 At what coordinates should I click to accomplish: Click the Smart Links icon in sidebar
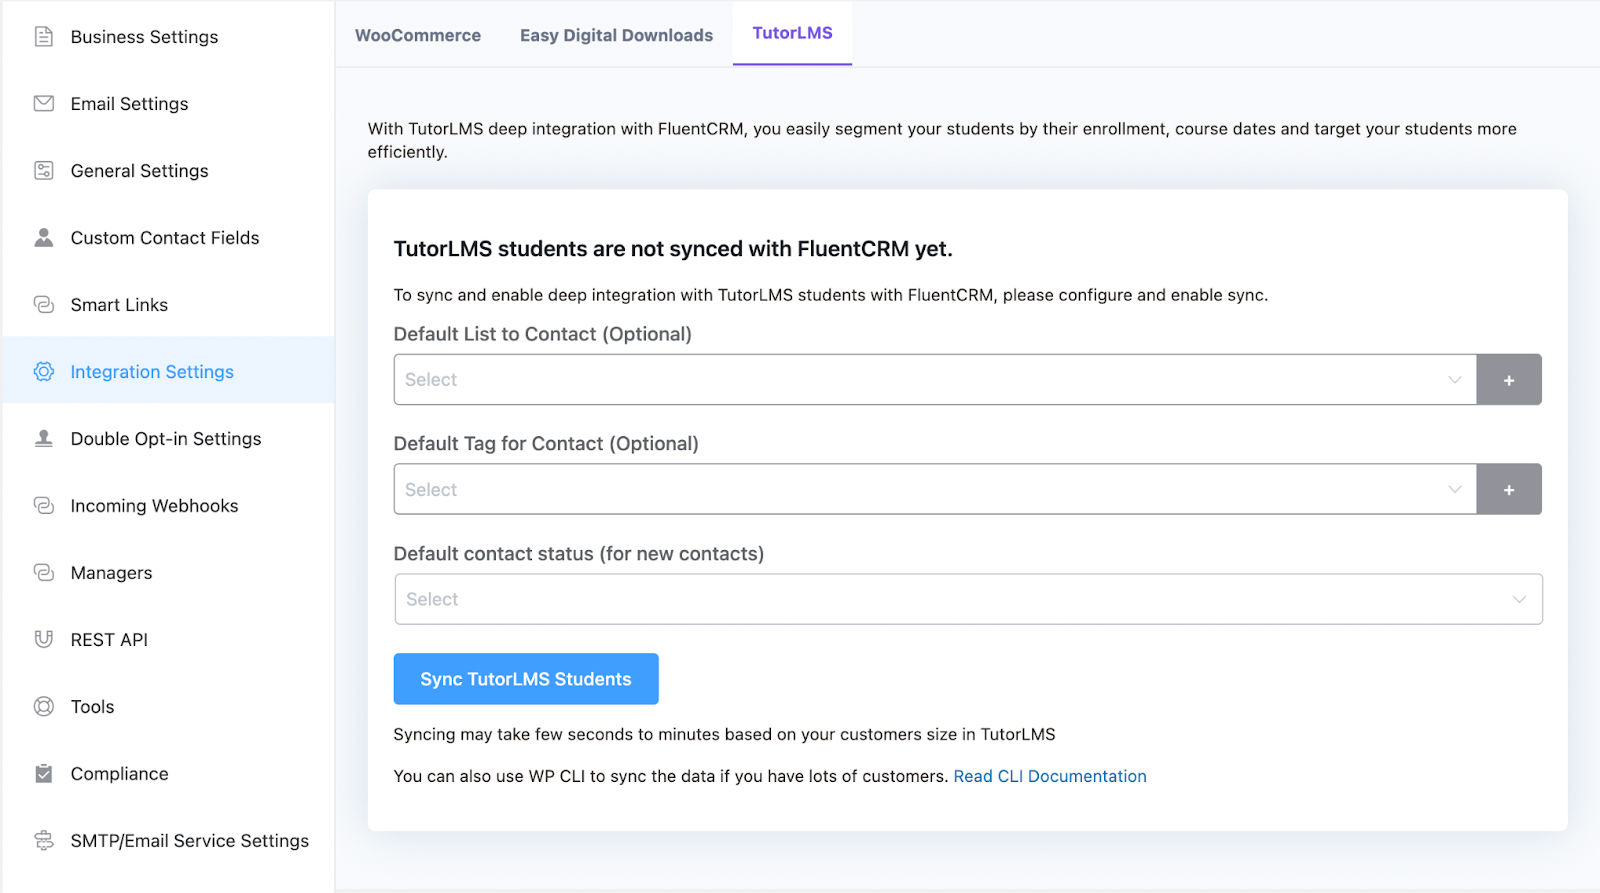[x=44, y=305]
